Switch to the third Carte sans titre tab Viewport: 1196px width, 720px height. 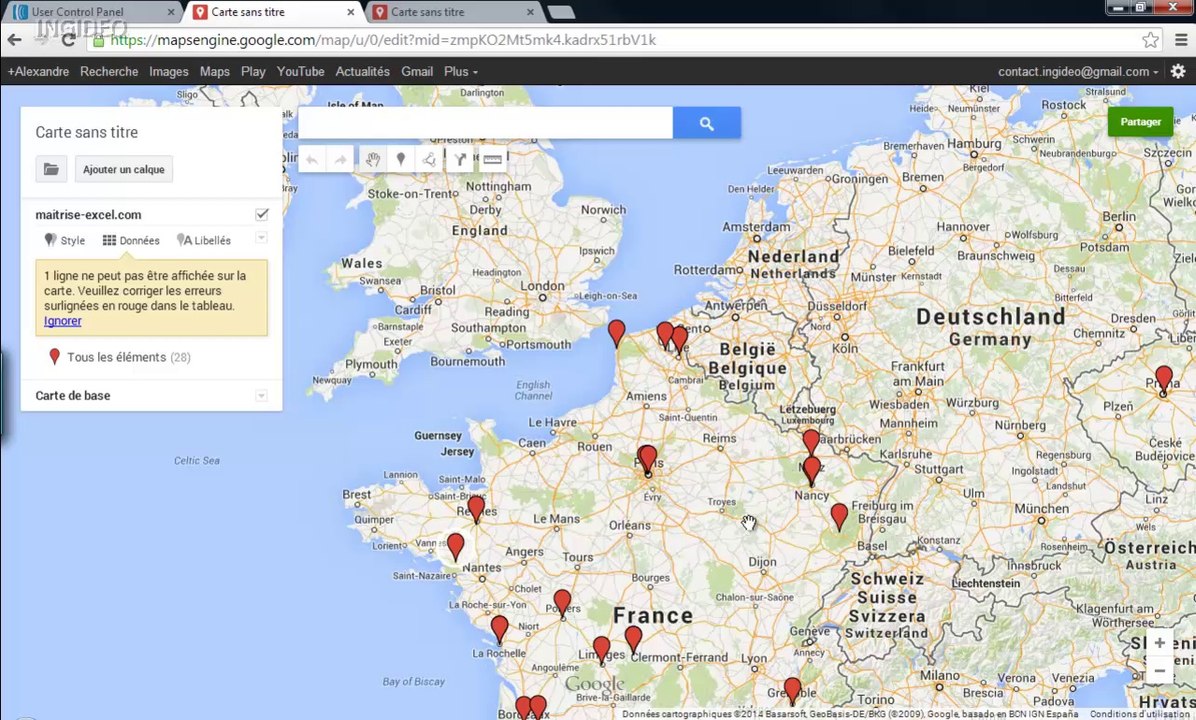453,12
